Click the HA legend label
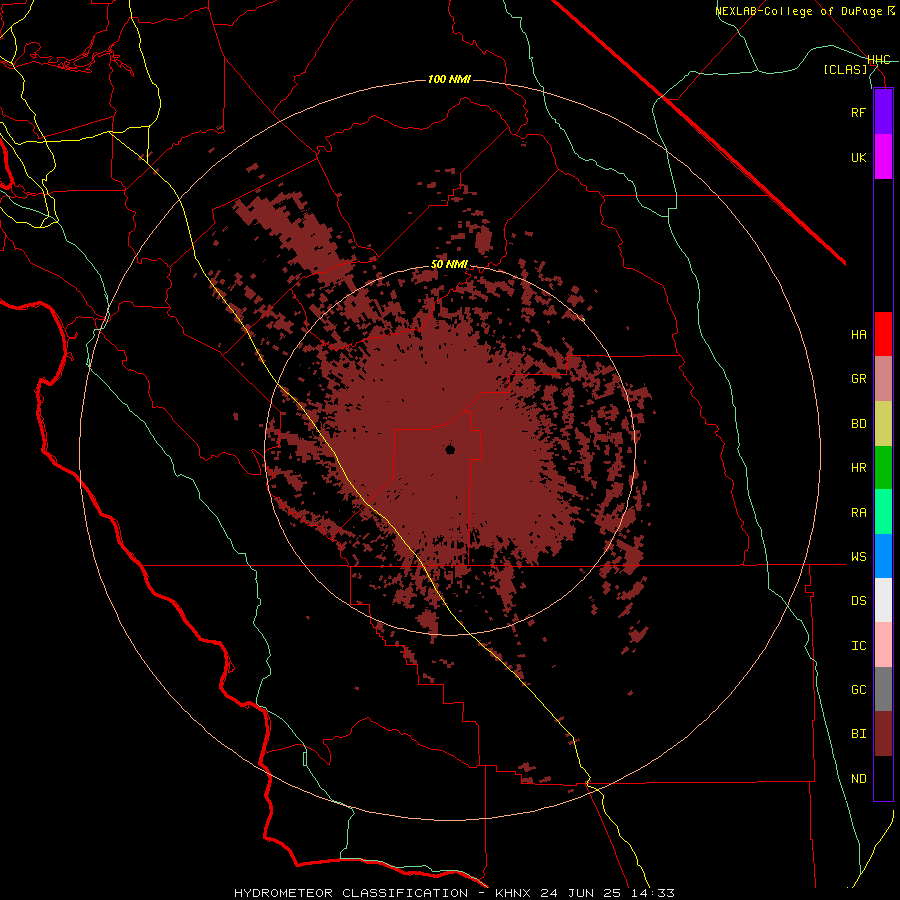900x900 pixels. tap(858, 335)
